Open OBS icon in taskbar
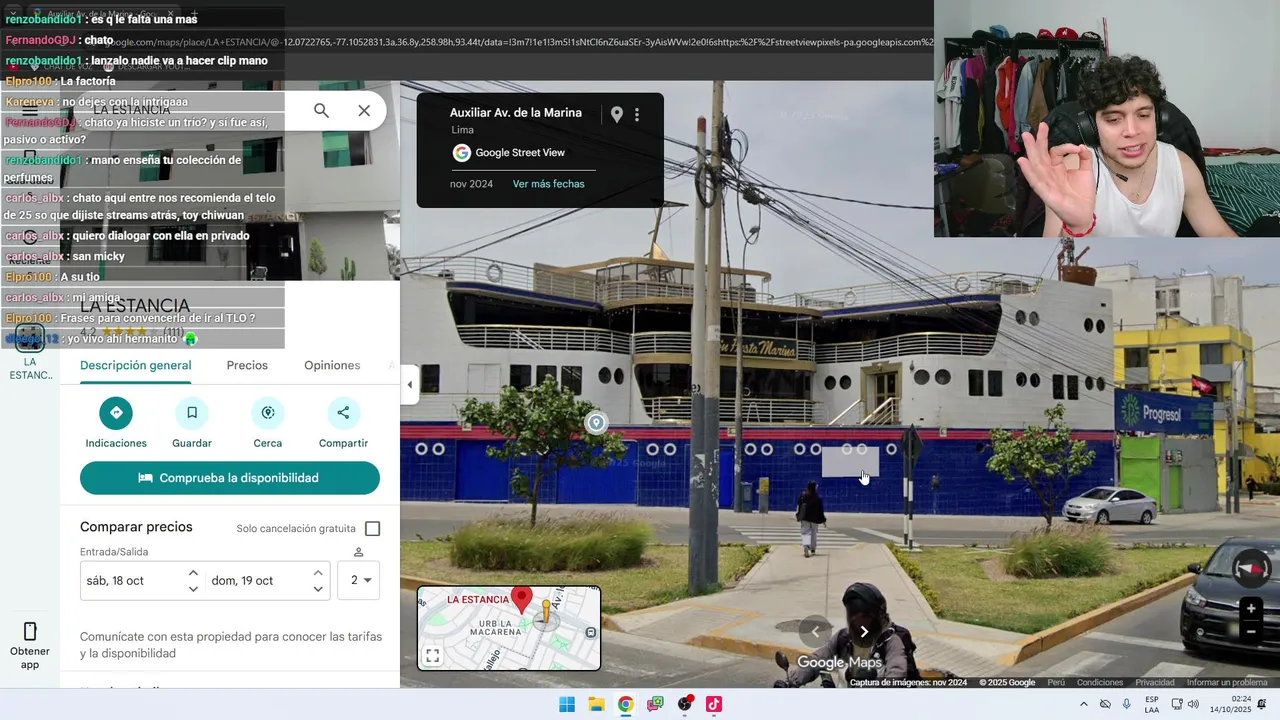 click(685, 704)
